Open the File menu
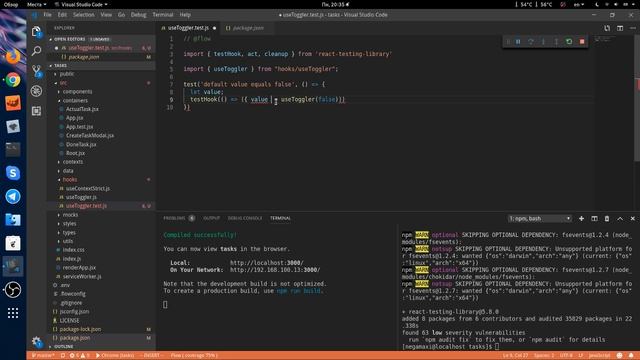 [x=47, y=15]
